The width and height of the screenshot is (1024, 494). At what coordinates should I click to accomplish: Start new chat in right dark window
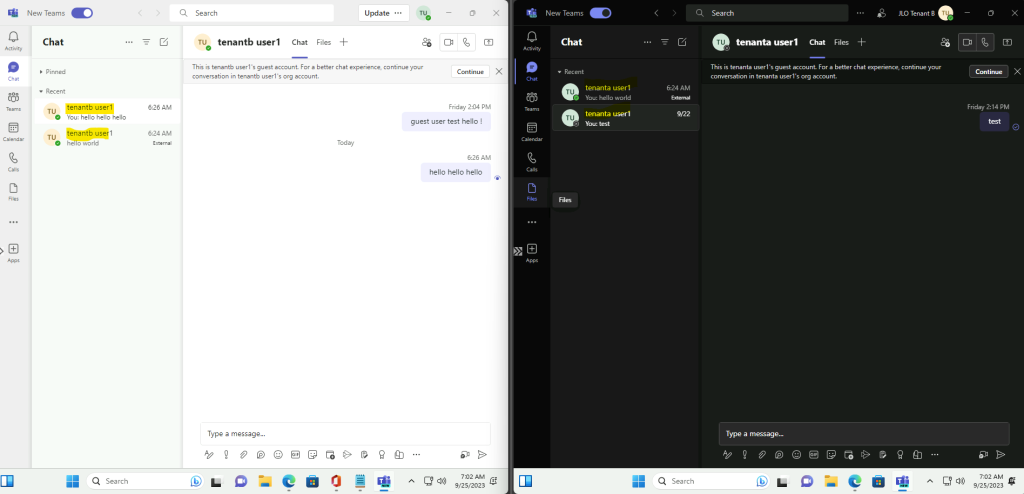(x=682, y=42)
